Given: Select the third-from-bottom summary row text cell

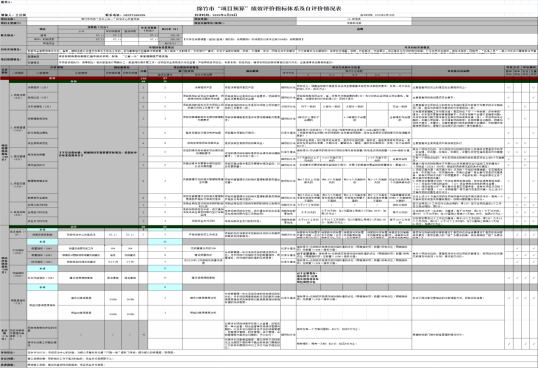Looking at the screenshot, I should [x=282, y=353].
